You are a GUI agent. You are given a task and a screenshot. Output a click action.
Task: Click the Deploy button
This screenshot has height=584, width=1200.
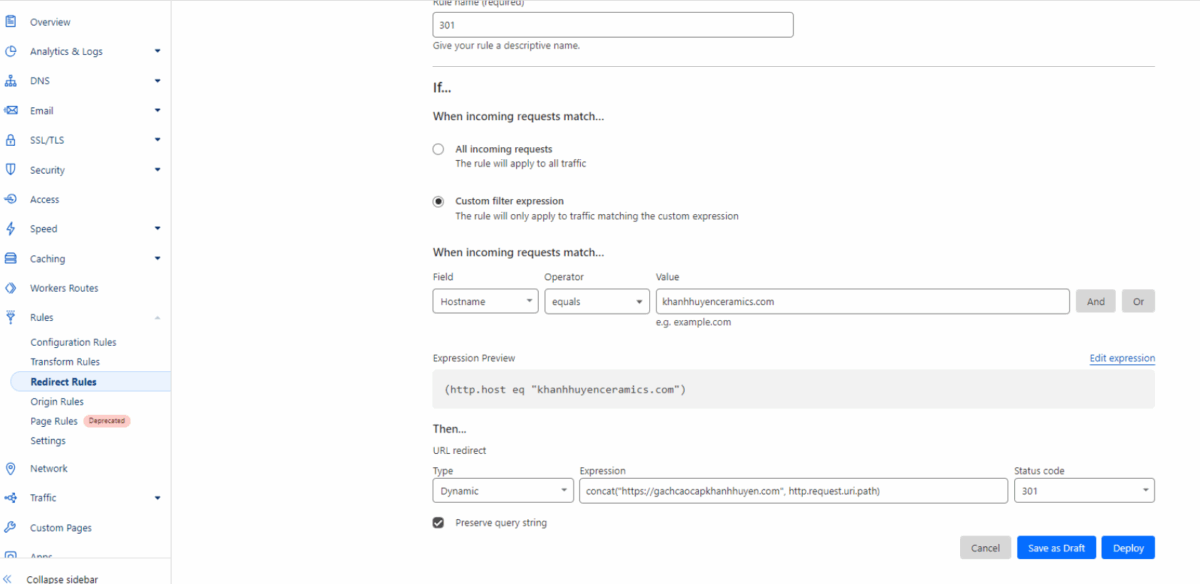(x=1128, y=547)
